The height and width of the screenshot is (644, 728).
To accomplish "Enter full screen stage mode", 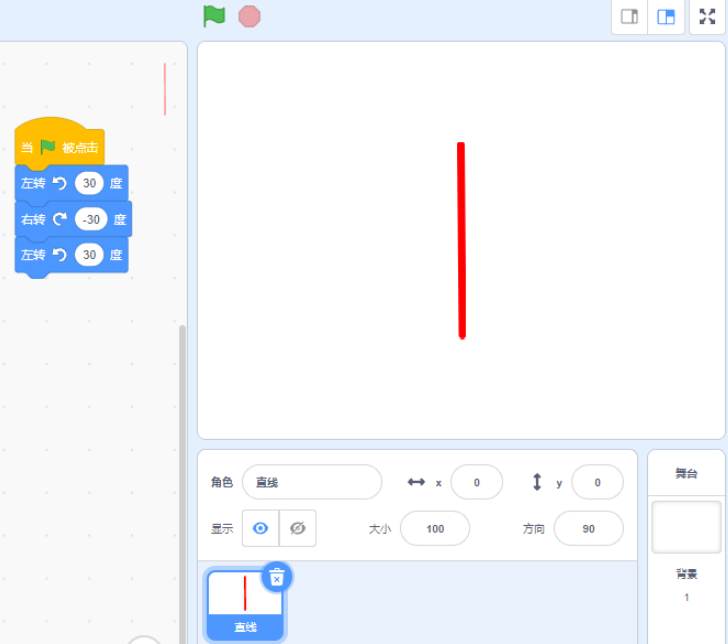I will 707,17.
